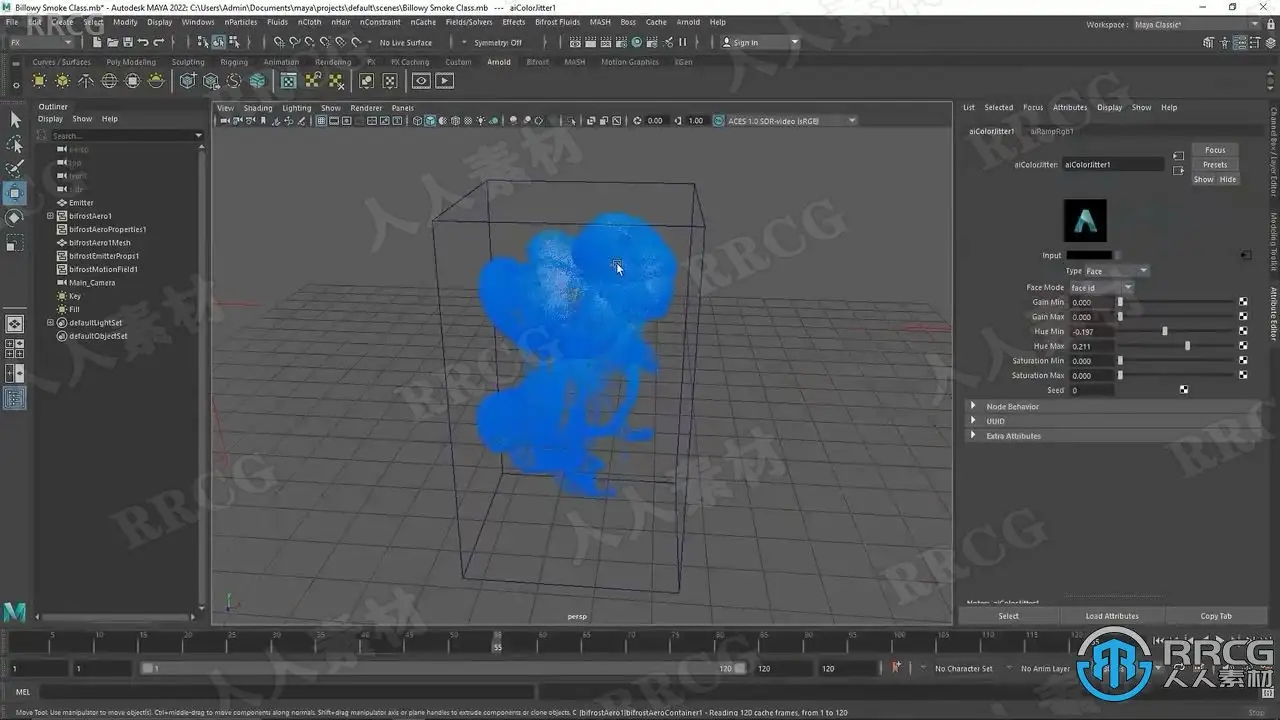The image size is (1280, 720).
Task: Expand the defaultLightSet node in Outliner
Action: (x=50, y=323)
